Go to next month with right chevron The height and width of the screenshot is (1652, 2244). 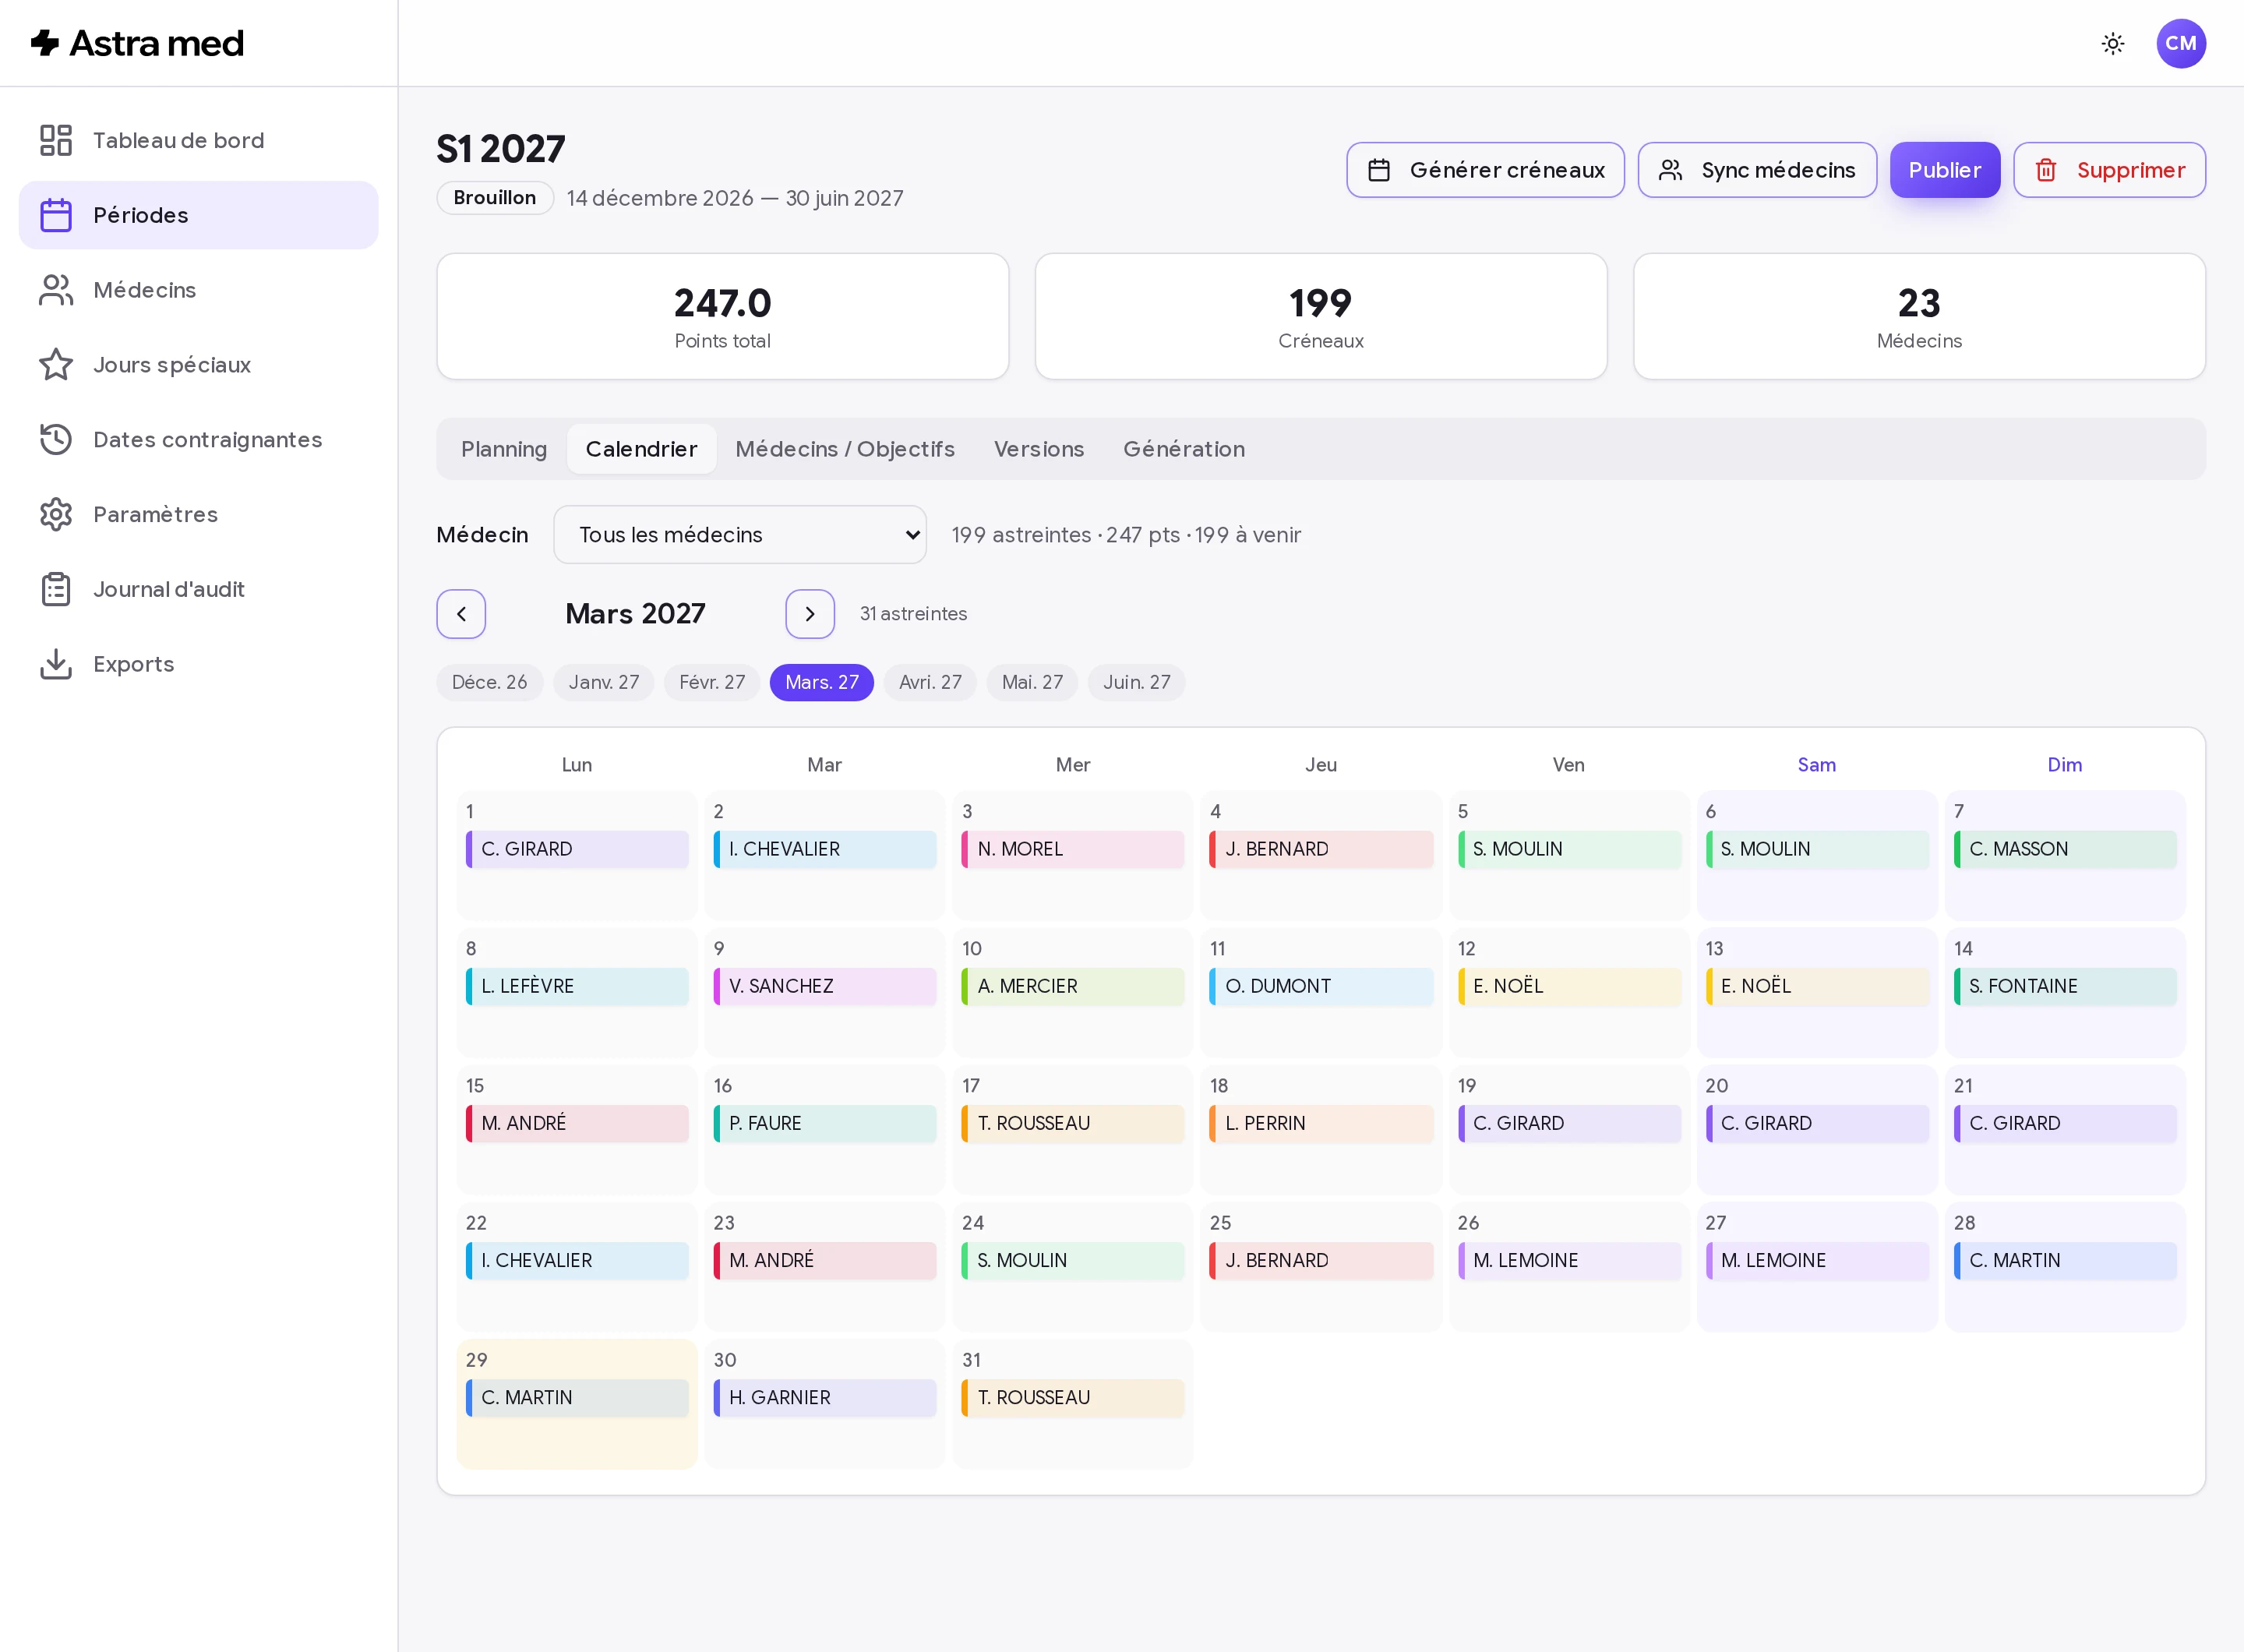pos(810,614)
